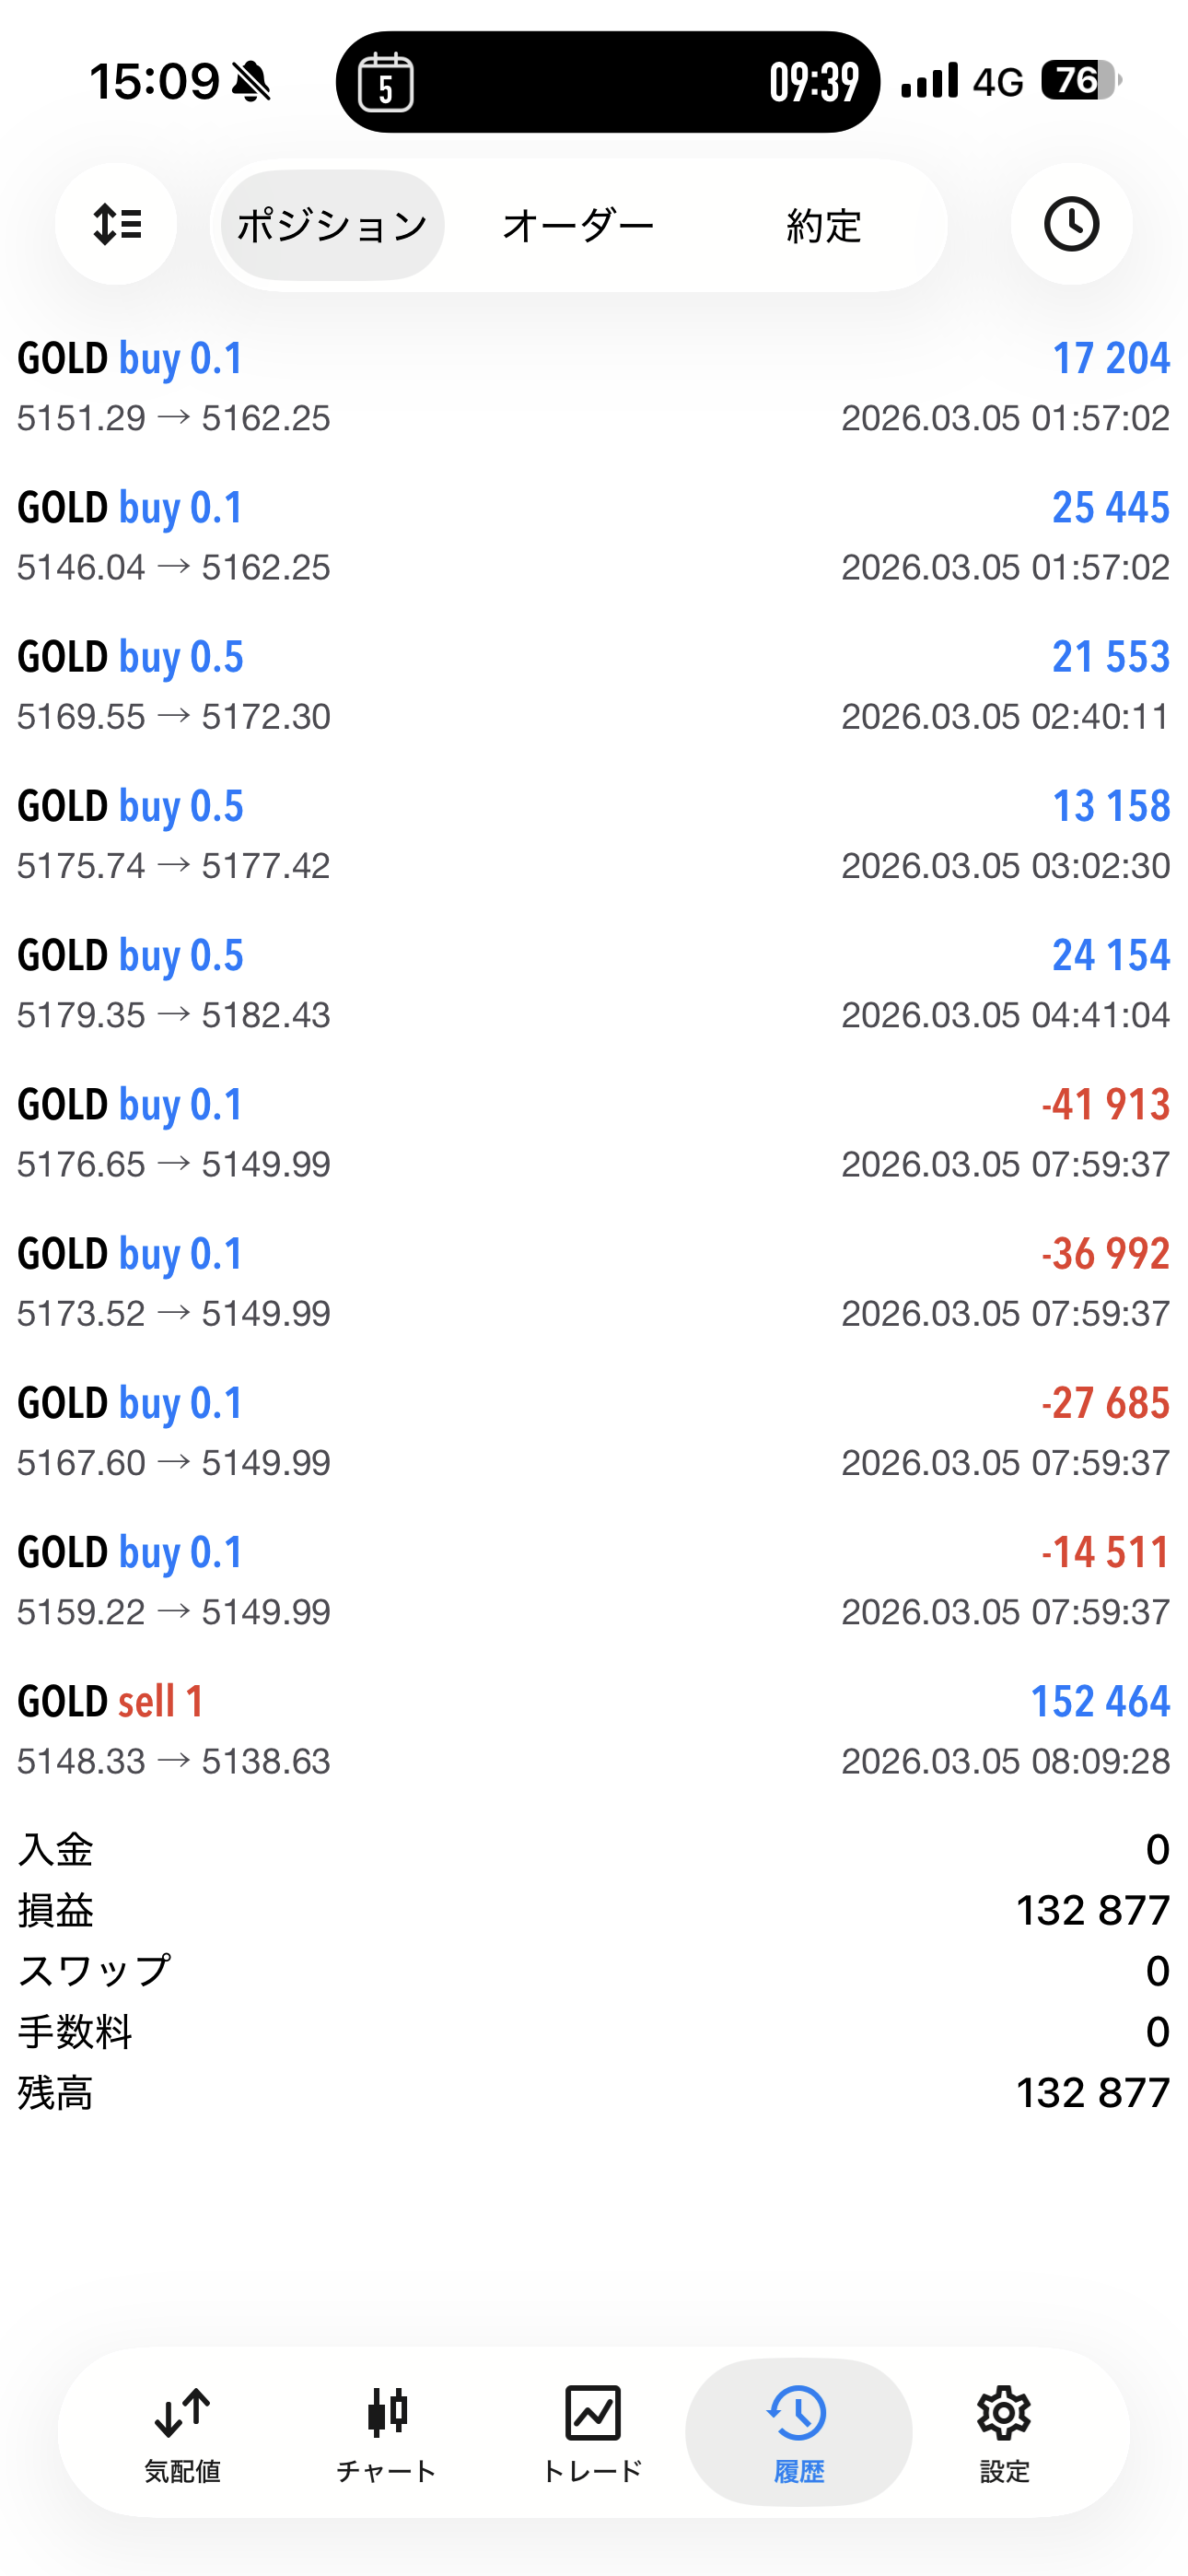Switch to the 約定 deals tab
Image resolution: width=1188 pixels, height=2576 pixels.
[x=823, y=225]
